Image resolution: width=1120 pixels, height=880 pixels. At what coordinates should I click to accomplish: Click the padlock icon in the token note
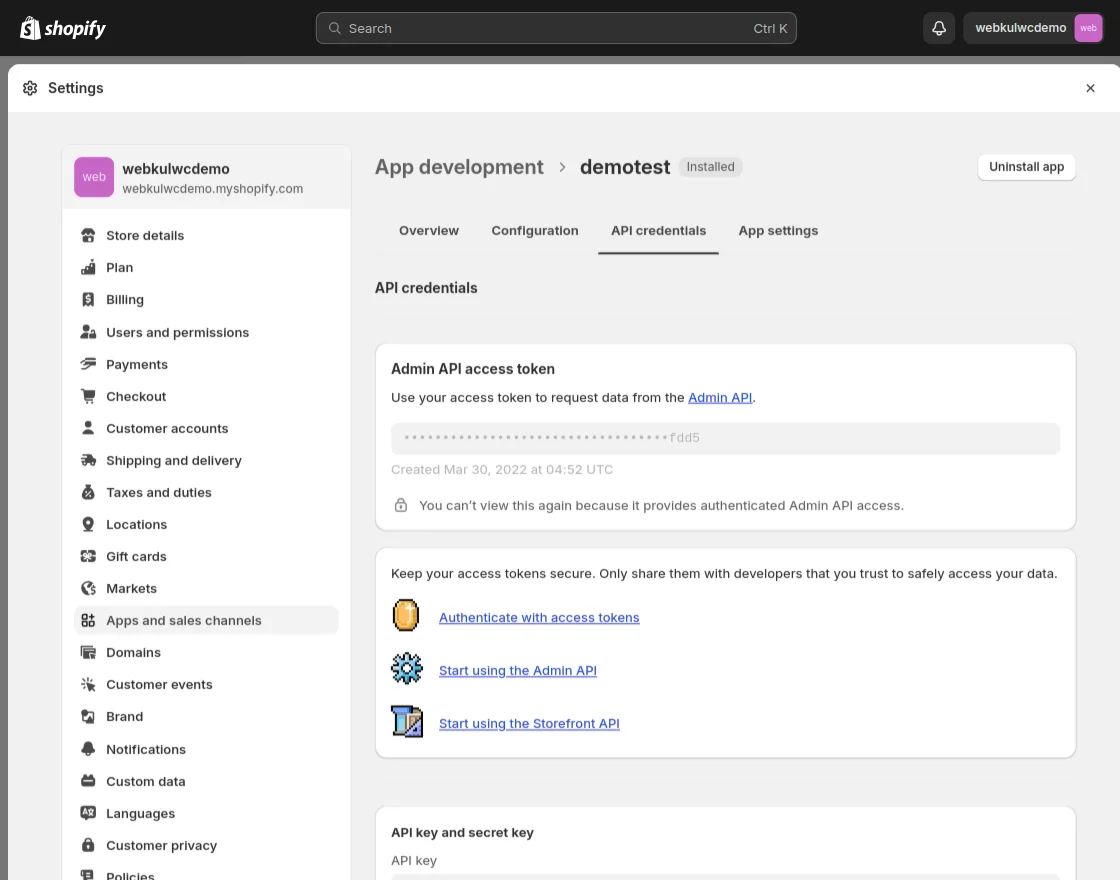pos(401,505)
